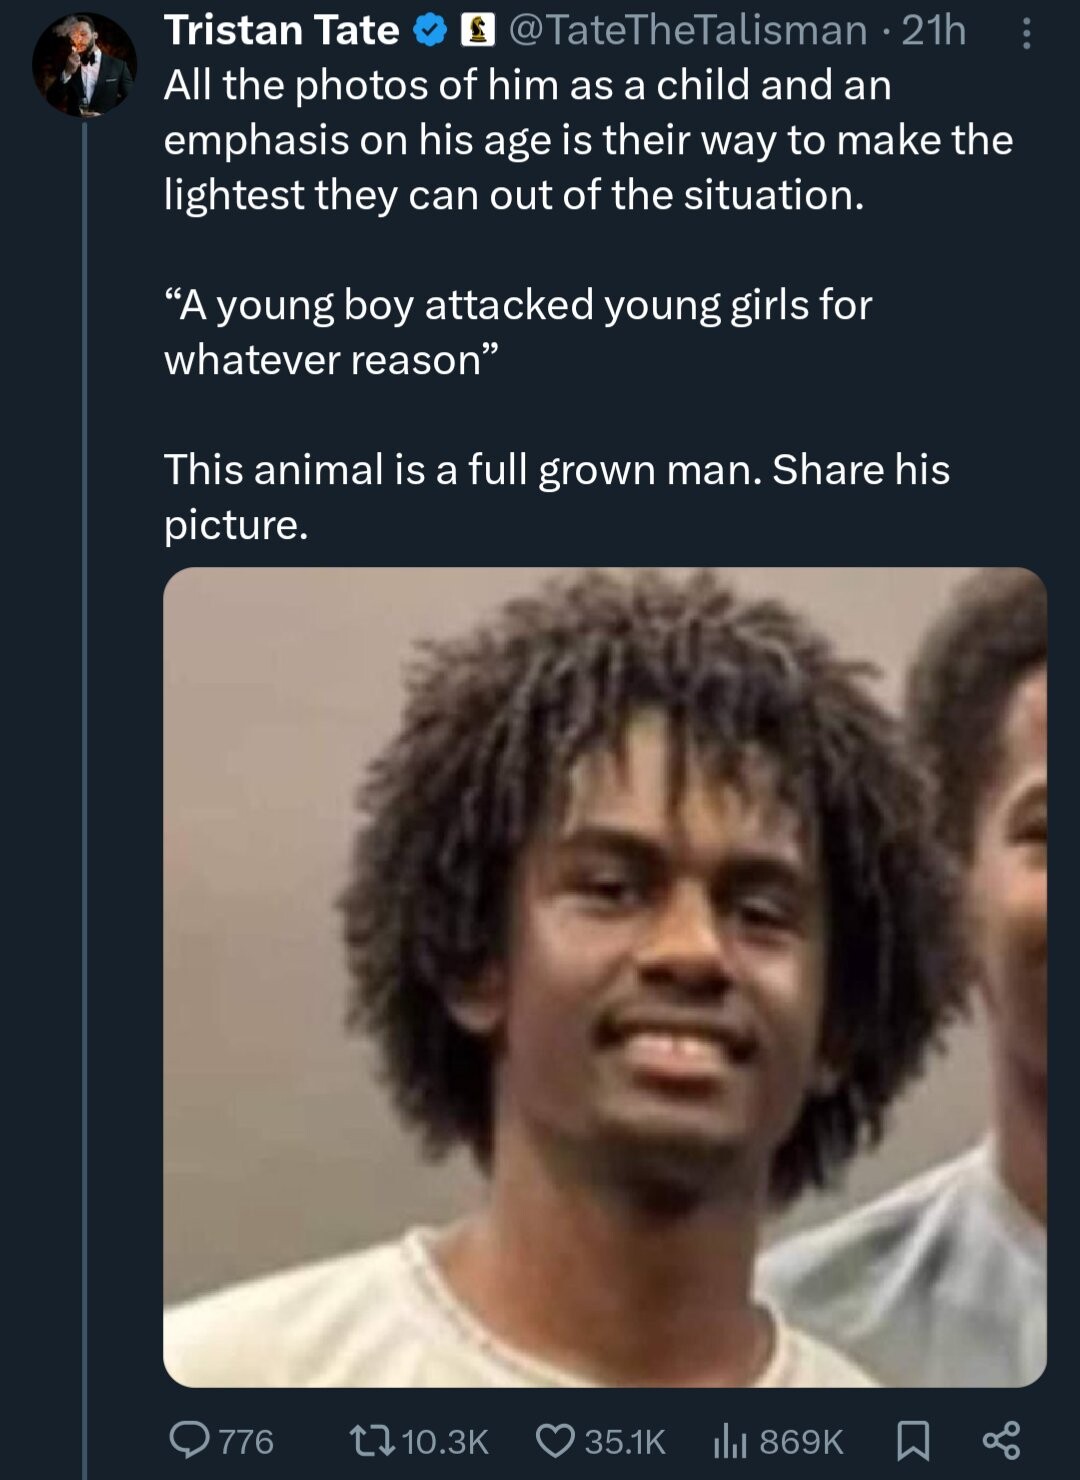Click the blue verified checkmark badge
Viewport: 1080px width, 1480px height.
(x=430, y=32)
